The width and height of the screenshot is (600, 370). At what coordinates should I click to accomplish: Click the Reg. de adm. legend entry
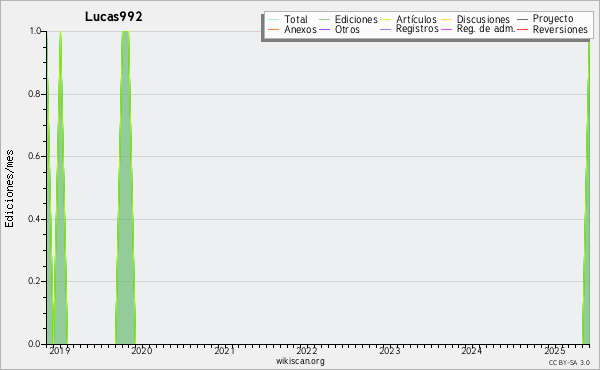pos(478,29)
